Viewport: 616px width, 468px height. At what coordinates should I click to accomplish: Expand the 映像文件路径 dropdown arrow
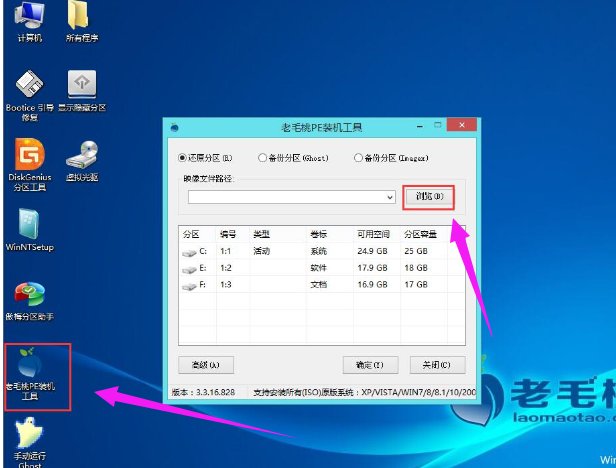tap(389, 197)
